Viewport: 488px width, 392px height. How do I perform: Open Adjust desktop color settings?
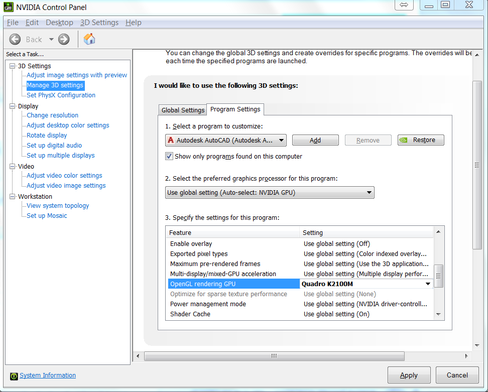click(68, 125)
